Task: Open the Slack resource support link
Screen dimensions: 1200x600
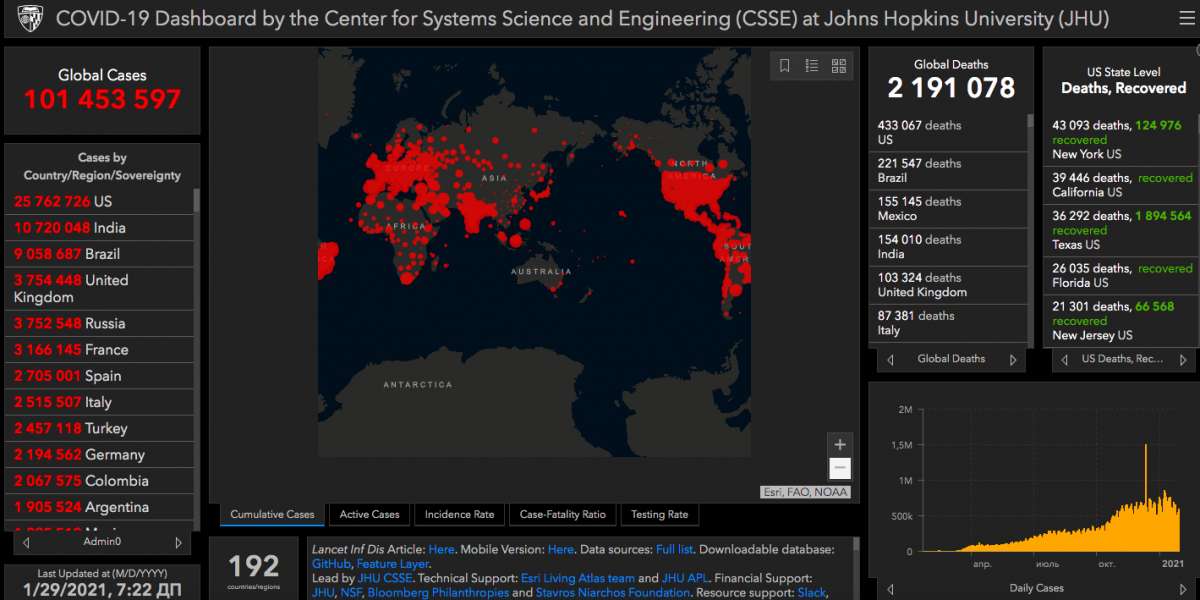Action: click(810, 592)
